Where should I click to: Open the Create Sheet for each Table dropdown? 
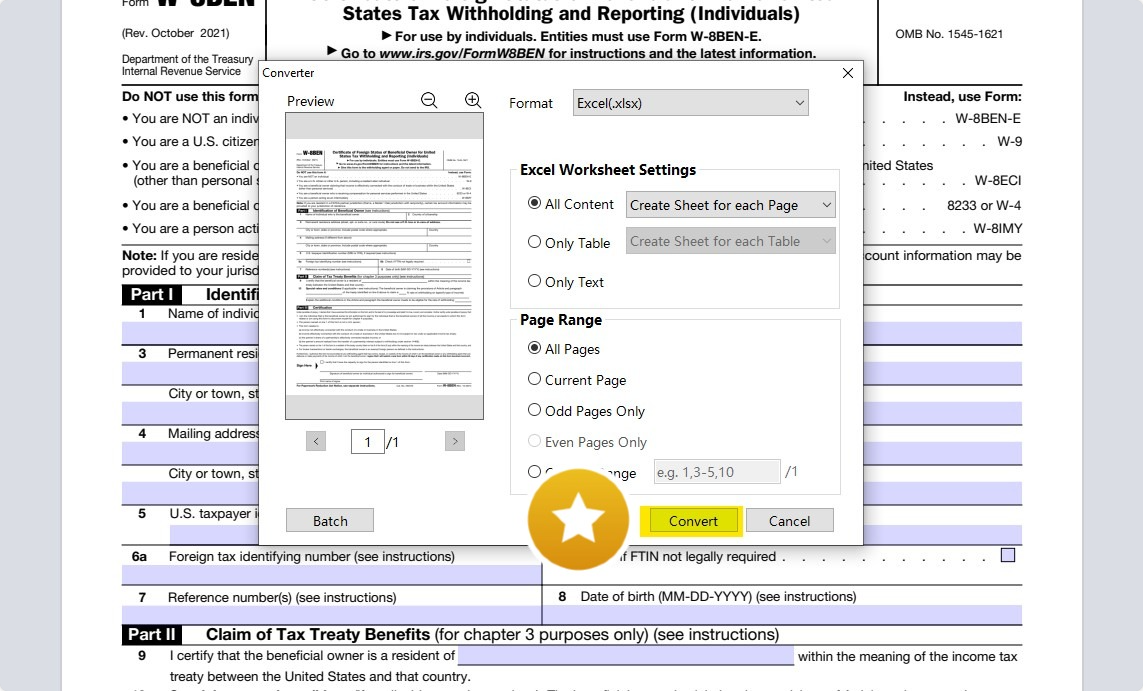tap(730, 241)
